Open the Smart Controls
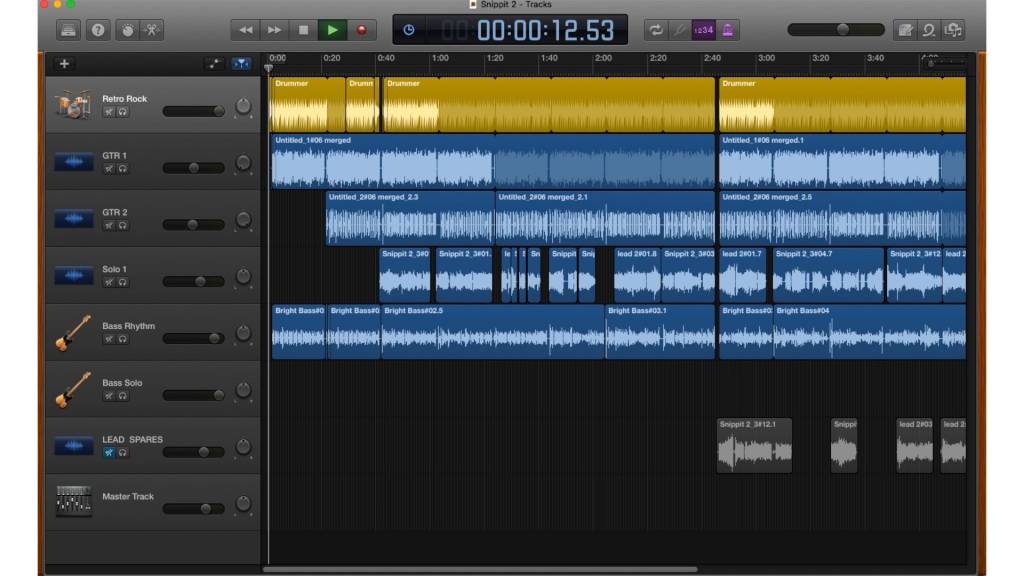 pyautogui.click(x=127, y=30)
